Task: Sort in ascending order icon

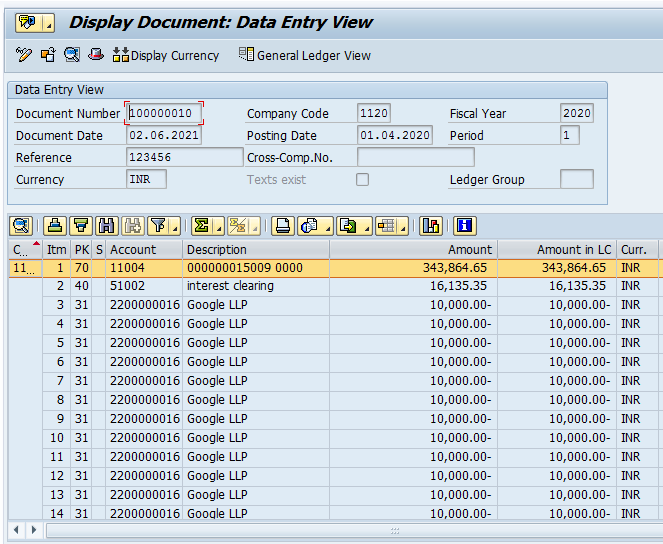Action: pos(55,226)
